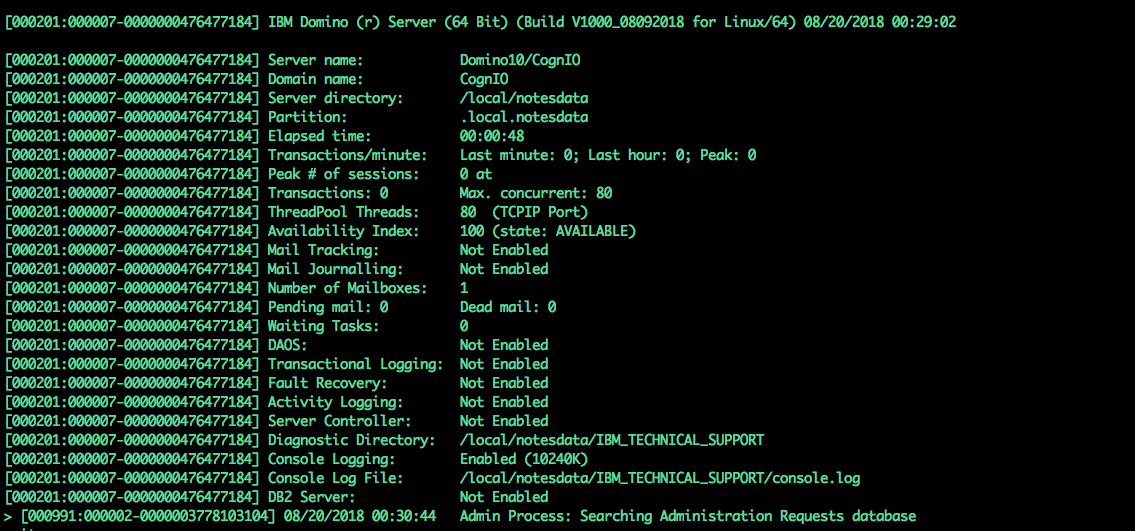
Task: Click the Transactions/minute line values
Action: (608, 155)
